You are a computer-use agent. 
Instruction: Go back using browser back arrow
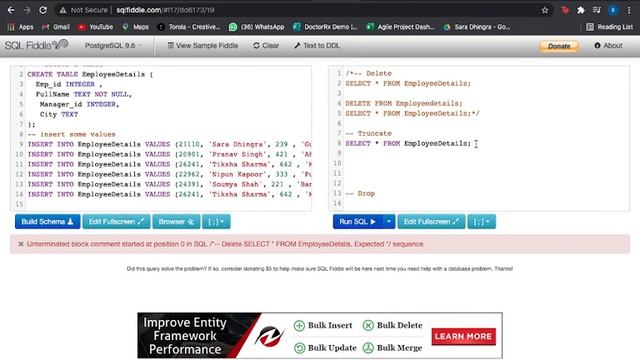(11, 10)
